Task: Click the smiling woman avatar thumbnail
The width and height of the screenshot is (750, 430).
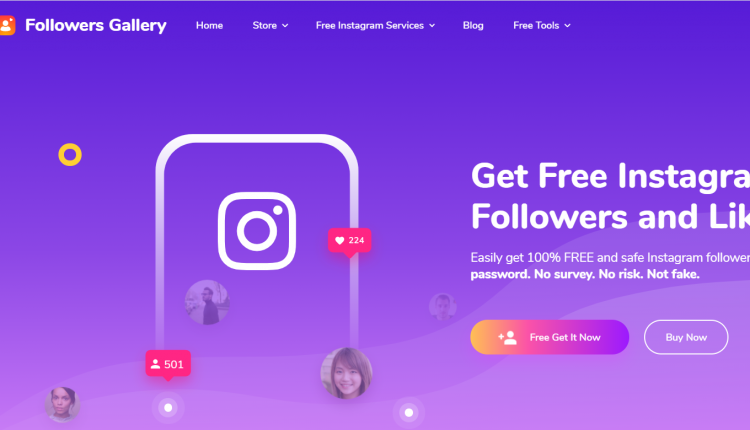Action: click(x=346, y=373)
